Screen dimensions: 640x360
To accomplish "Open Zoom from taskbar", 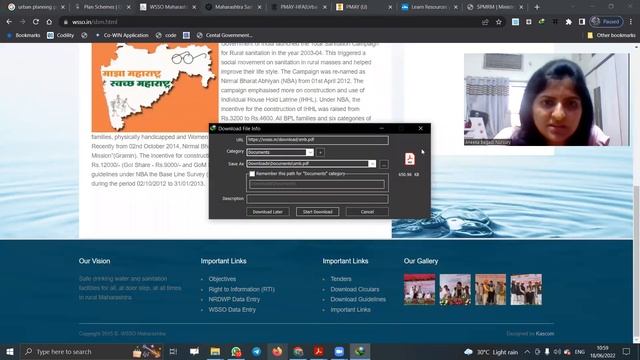I will coord(339,351).
